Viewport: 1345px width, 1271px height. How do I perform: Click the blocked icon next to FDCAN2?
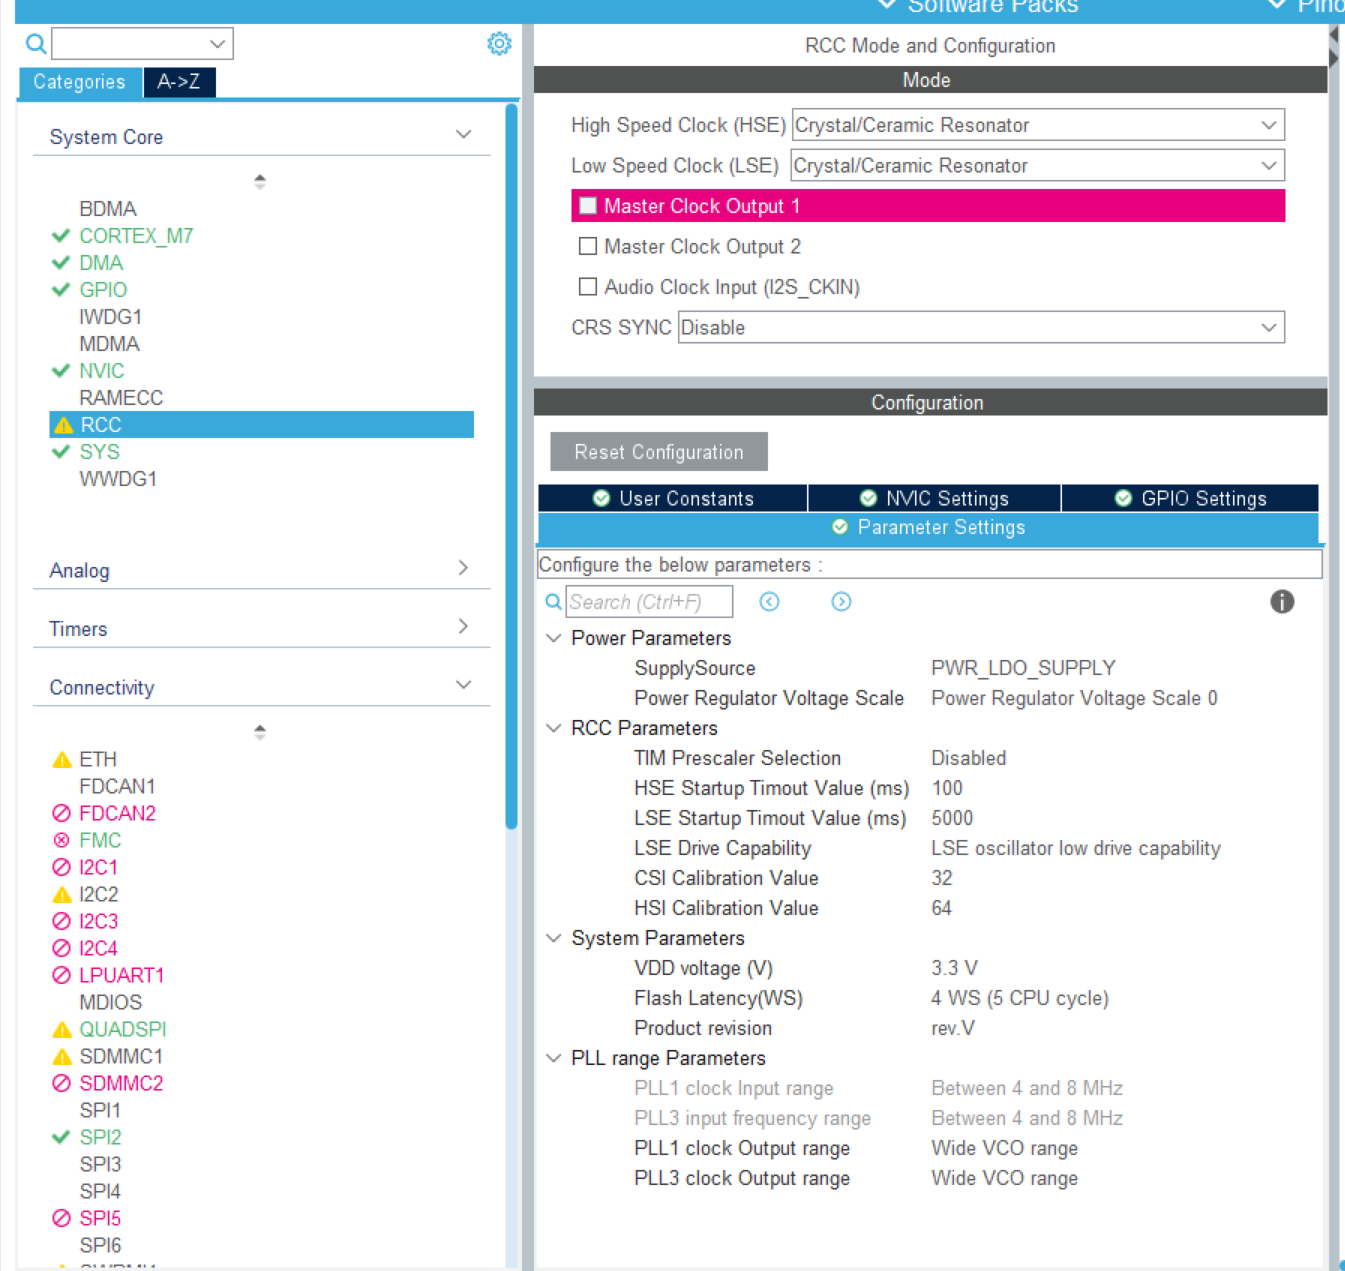pyautogui.click(x=61, y=813)
